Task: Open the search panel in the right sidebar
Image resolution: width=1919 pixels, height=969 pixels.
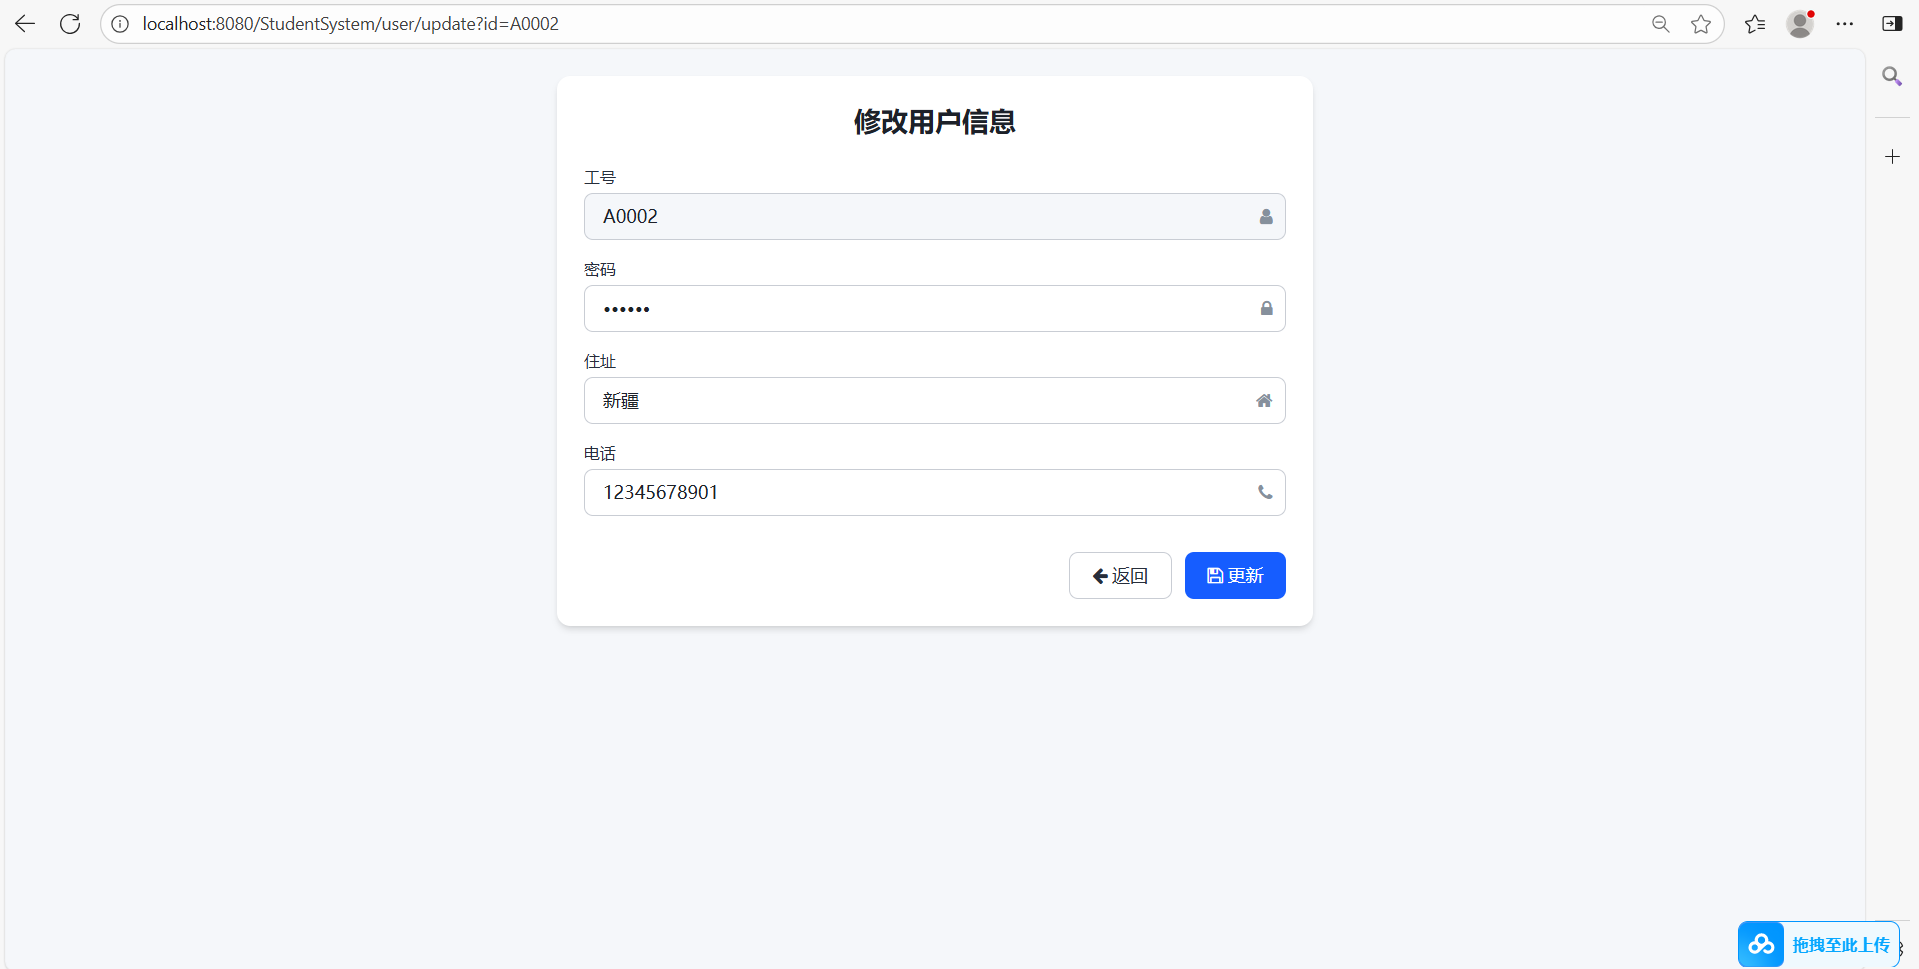Action: tap(1892, 75)
